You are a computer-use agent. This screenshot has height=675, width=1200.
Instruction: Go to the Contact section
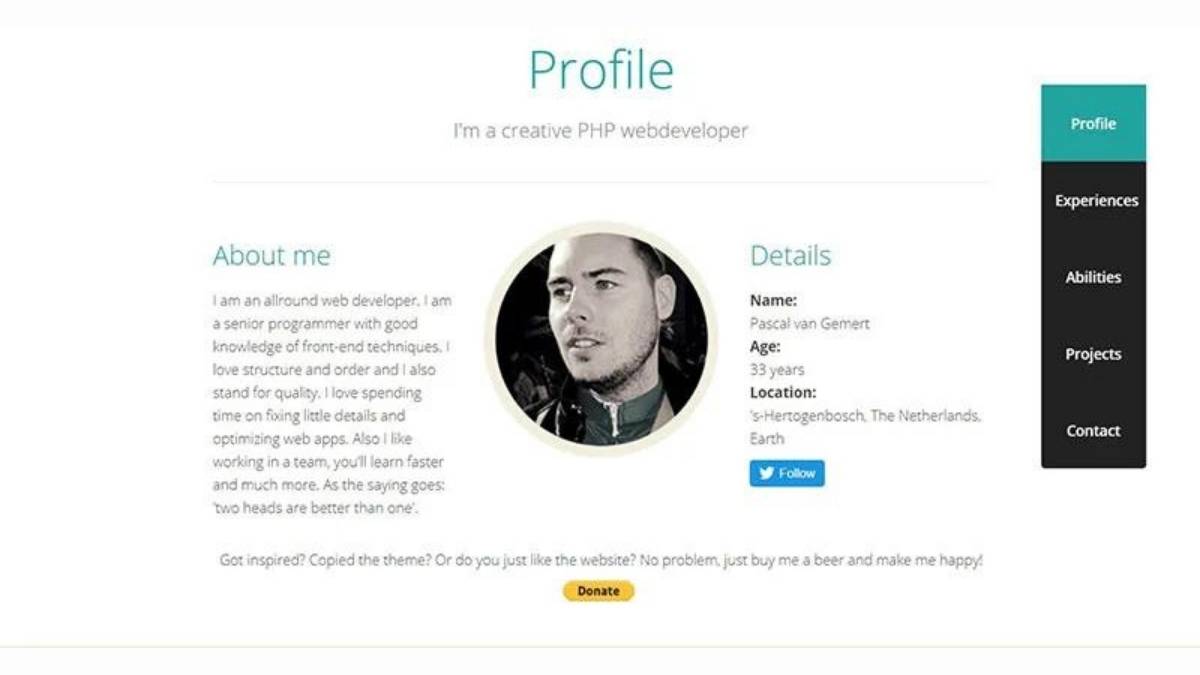[1092, 430]
